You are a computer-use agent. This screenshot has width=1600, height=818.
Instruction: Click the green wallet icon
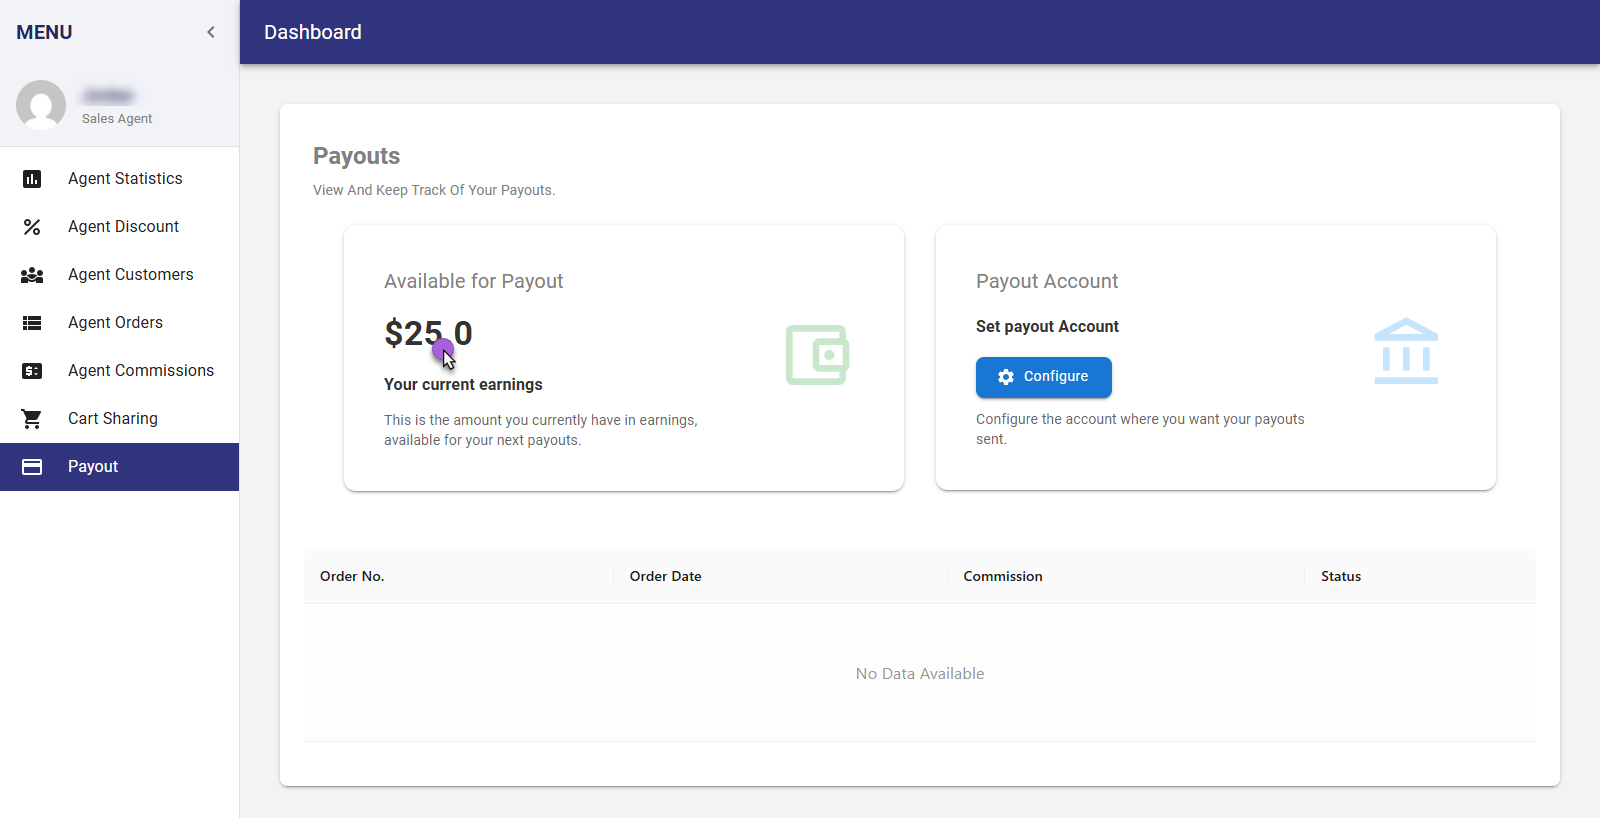click(817, 355)
